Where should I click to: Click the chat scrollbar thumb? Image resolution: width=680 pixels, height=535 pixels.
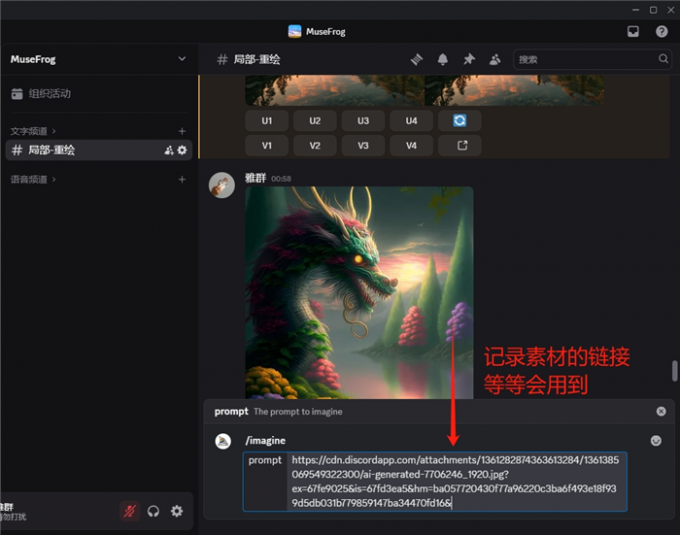(x=674, y=371)
